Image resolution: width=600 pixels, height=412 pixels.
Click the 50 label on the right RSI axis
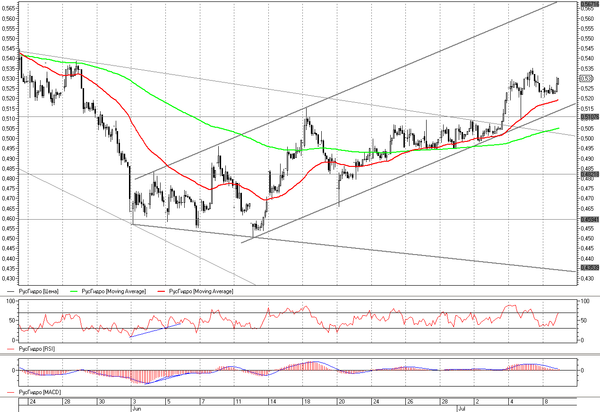pos(584,321)
